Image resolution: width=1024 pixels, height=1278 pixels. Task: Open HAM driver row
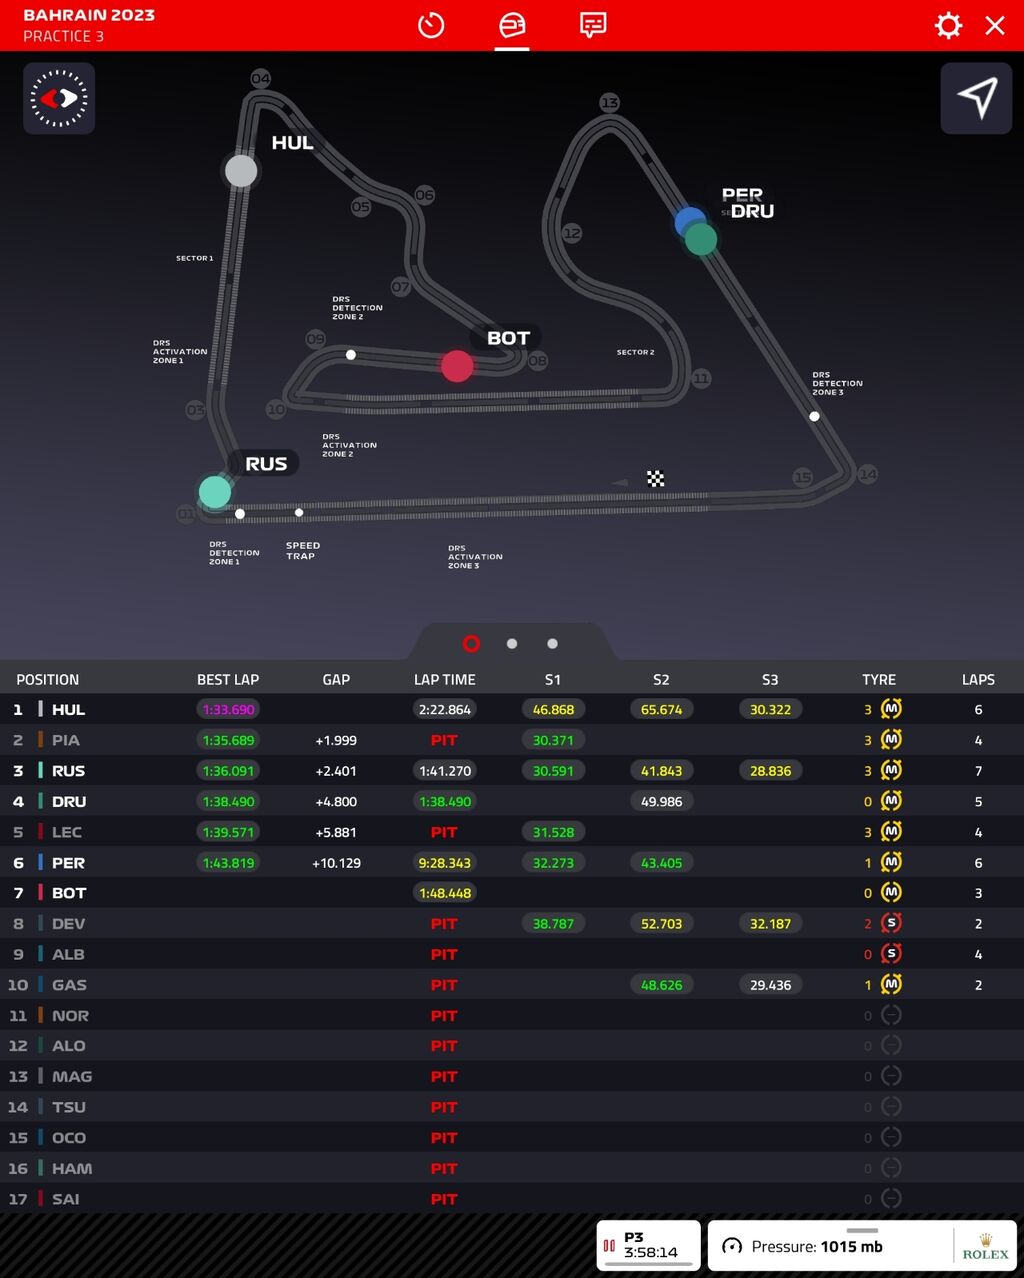click(512, 1168)
